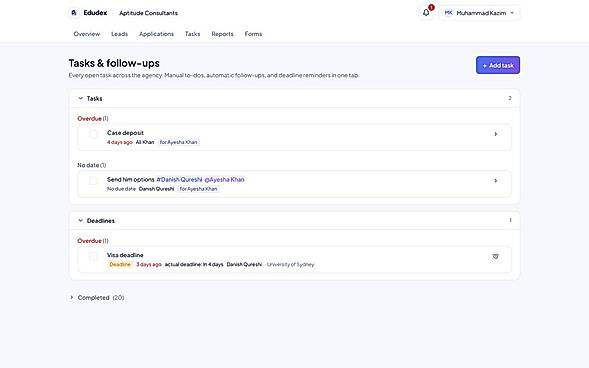Collapse the Tasks section chevron
Screen dimensions: 589x368
(x=80, y=98)
